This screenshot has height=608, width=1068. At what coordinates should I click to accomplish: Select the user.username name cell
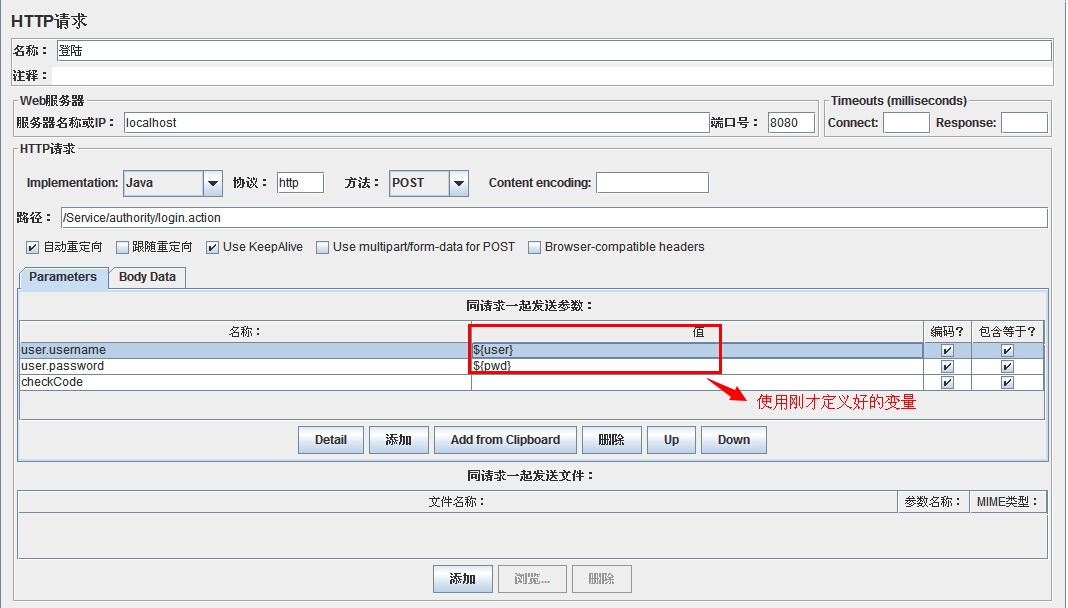click(245, 350)
